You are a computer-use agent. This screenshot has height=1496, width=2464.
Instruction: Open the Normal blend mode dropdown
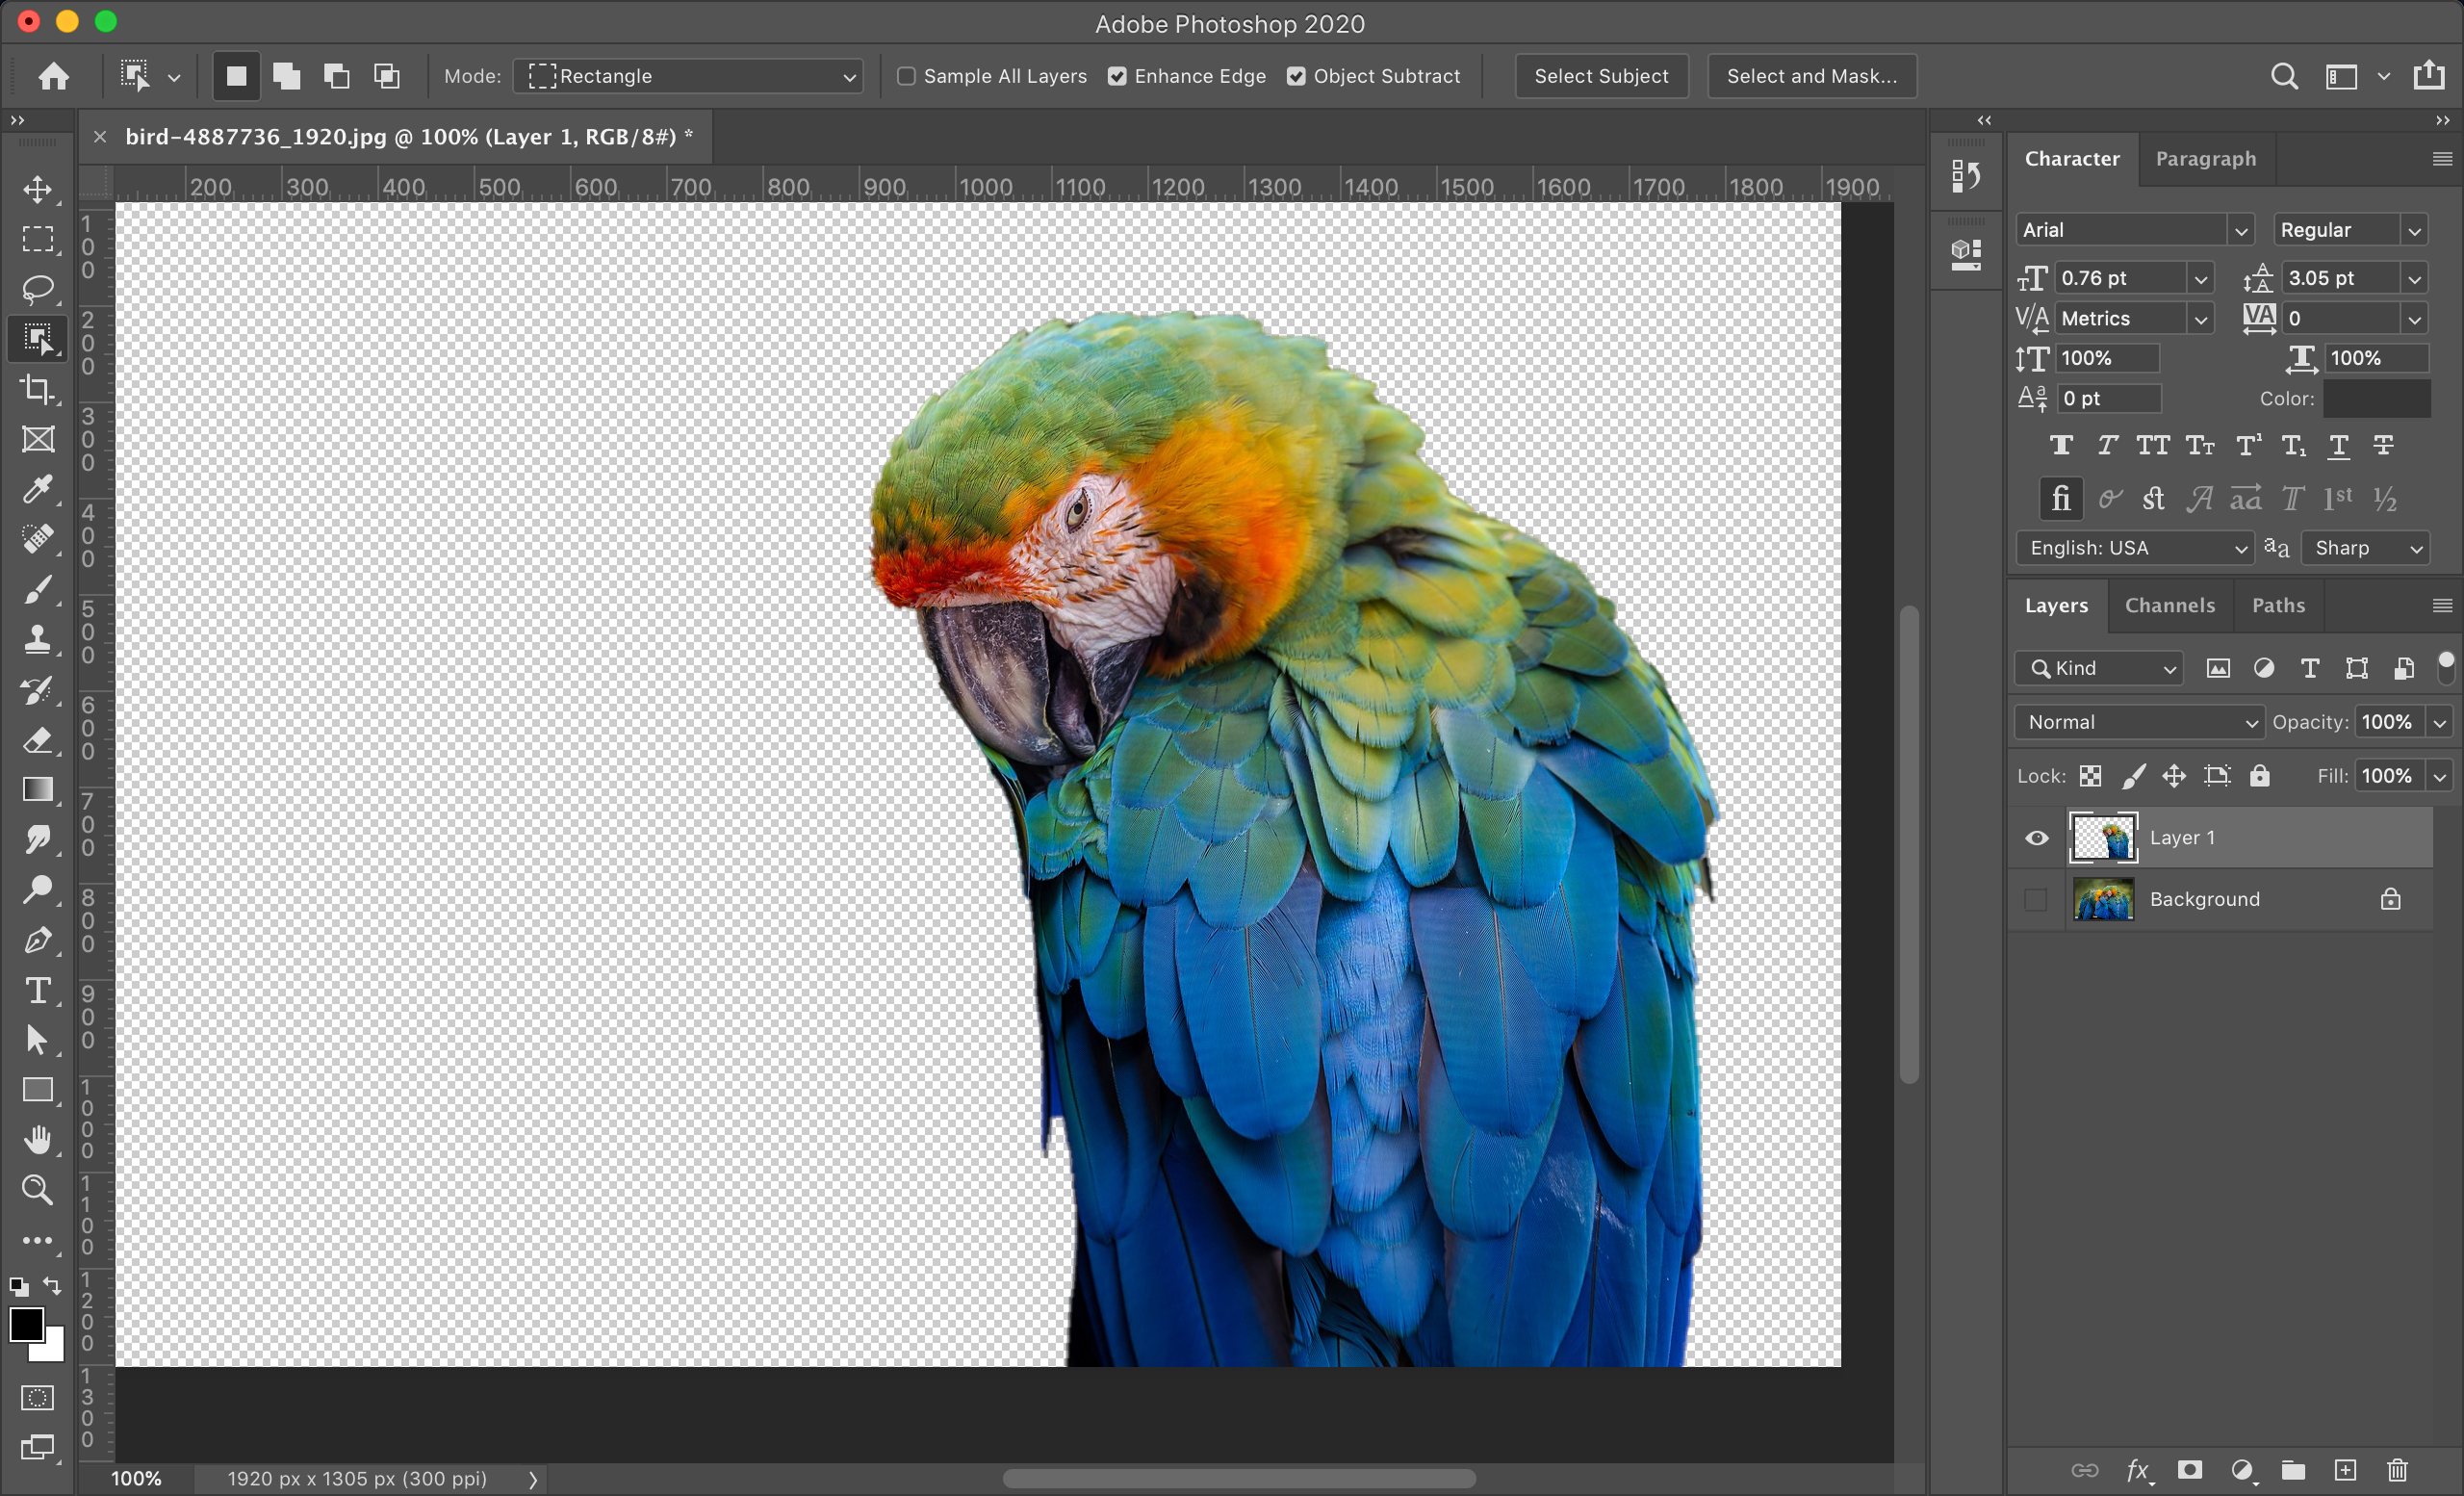click(2138, 722)
